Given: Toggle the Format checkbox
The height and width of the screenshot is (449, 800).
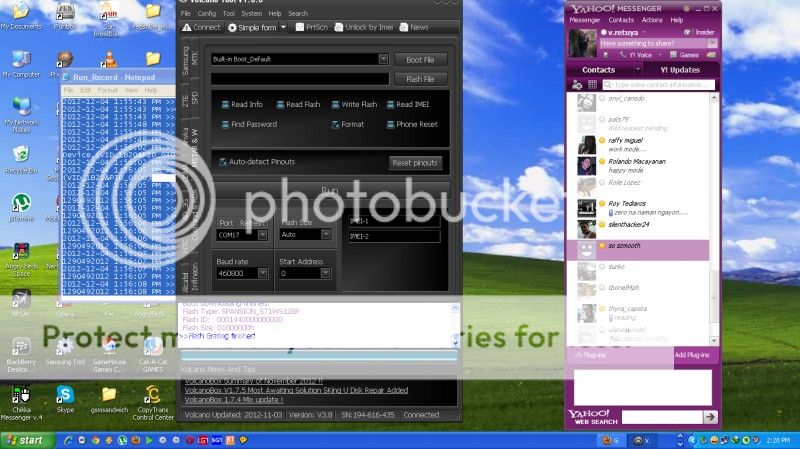Looking at the screenshot, I should [x=334, y=124].
